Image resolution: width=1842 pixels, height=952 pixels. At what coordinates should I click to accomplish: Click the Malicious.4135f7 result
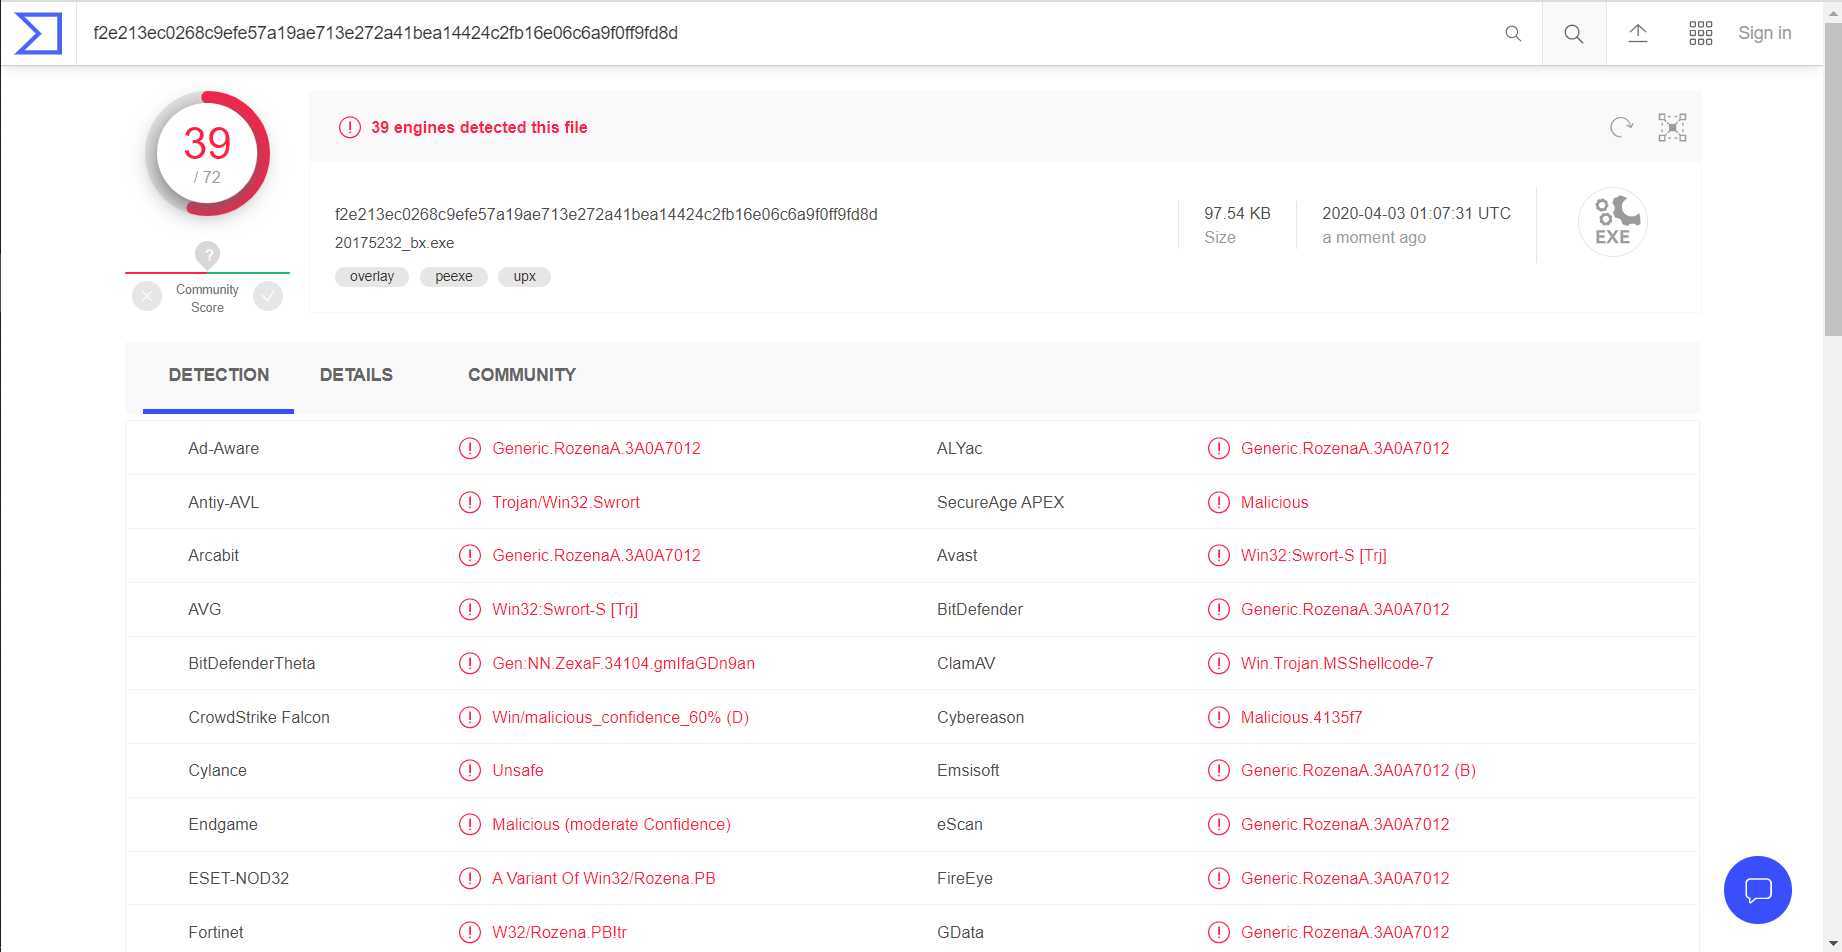point(1301,717)
